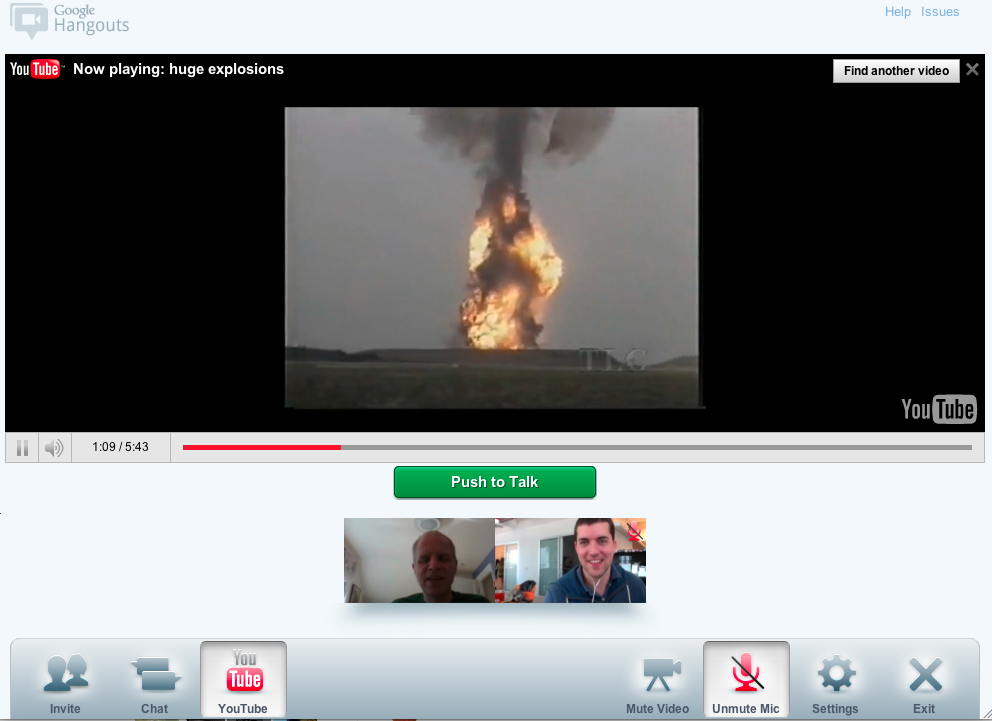Viewport: 992px width, 721px height.
Task: Click the Google Hangouts logo
Action: (70, 20)
